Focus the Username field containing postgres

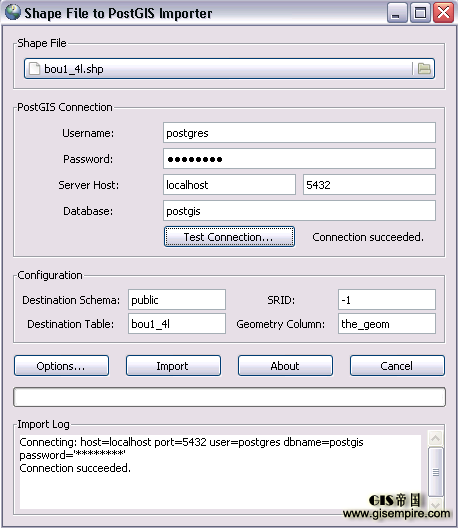pos(299,133)
